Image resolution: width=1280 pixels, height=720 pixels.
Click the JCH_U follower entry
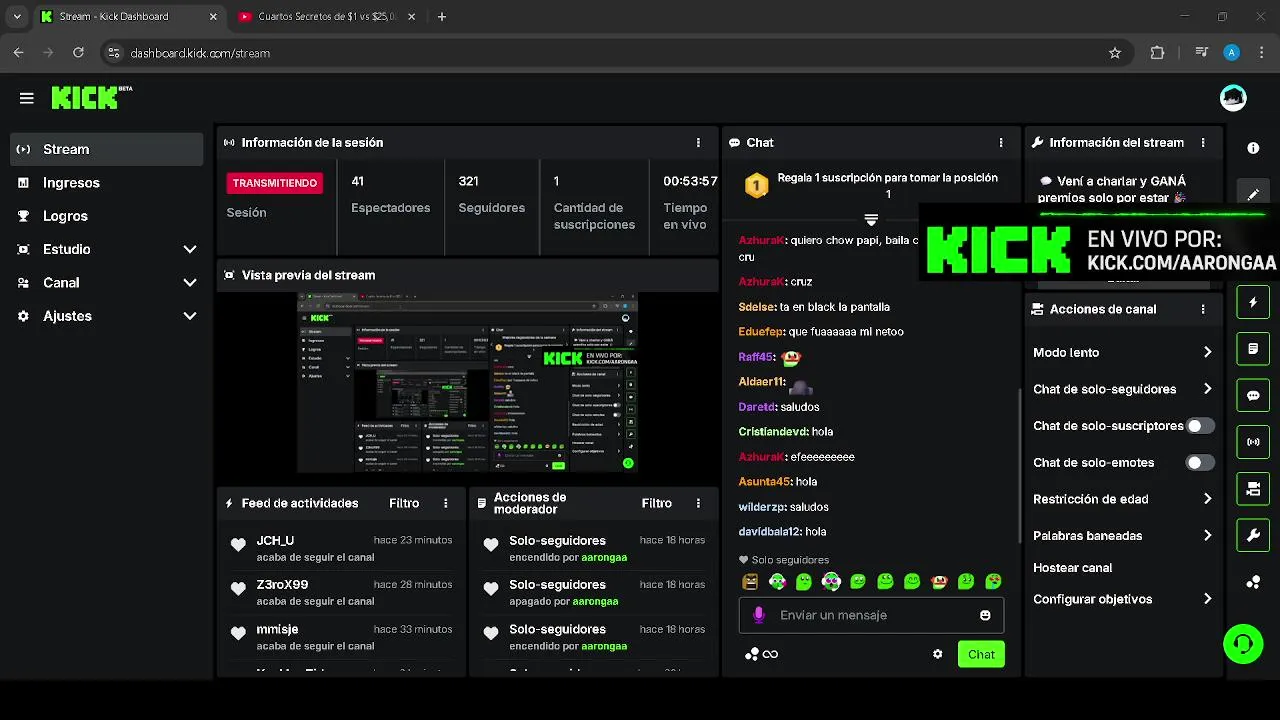[342, 548]
